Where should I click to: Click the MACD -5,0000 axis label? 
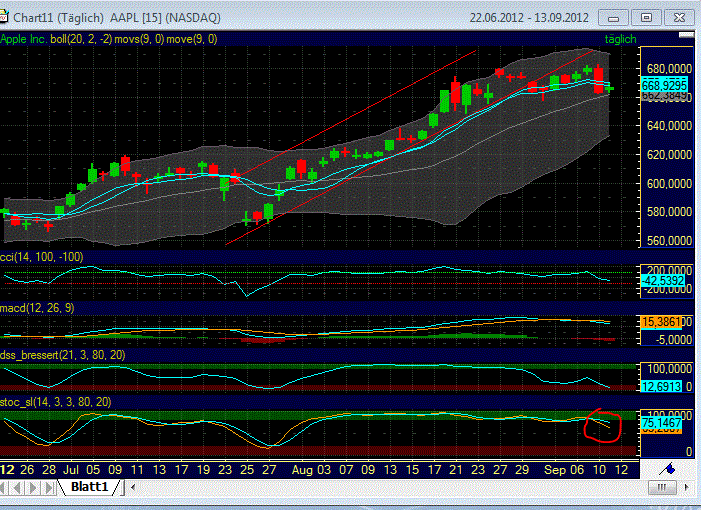[673, 340]
